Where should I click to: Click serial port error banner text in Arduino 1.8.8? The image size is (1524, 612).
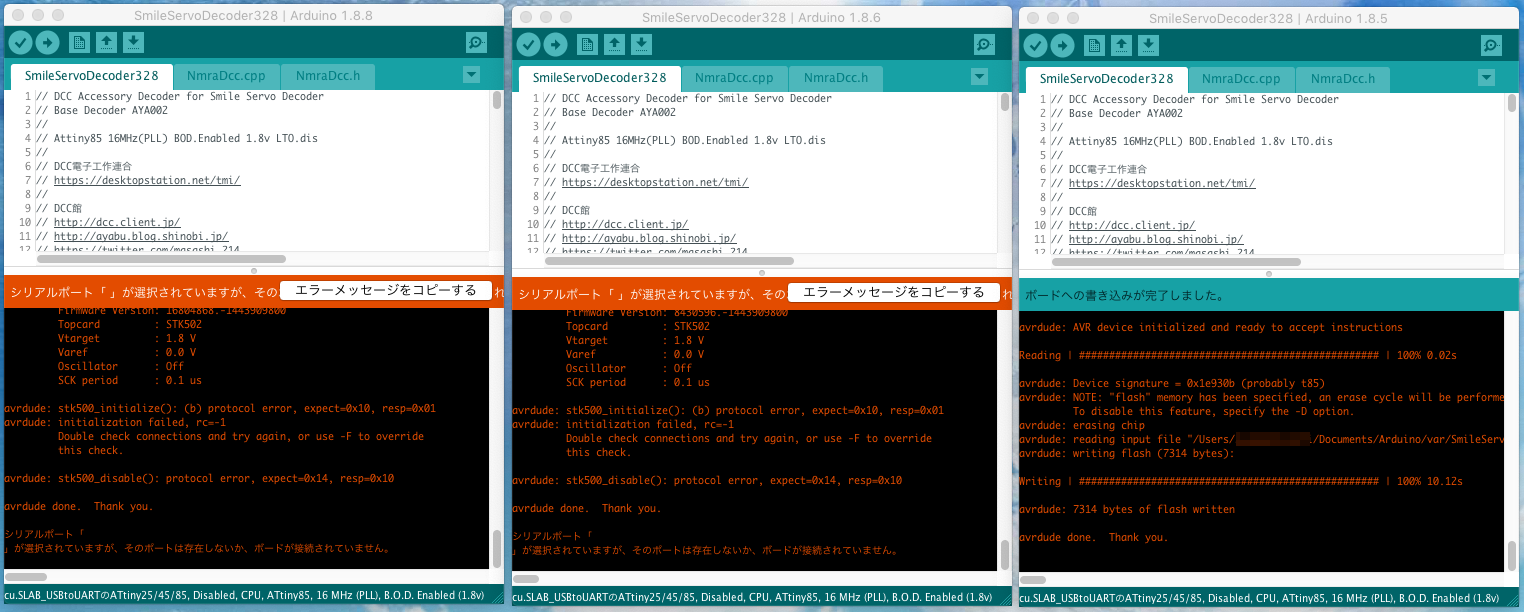tap(143, 292)
